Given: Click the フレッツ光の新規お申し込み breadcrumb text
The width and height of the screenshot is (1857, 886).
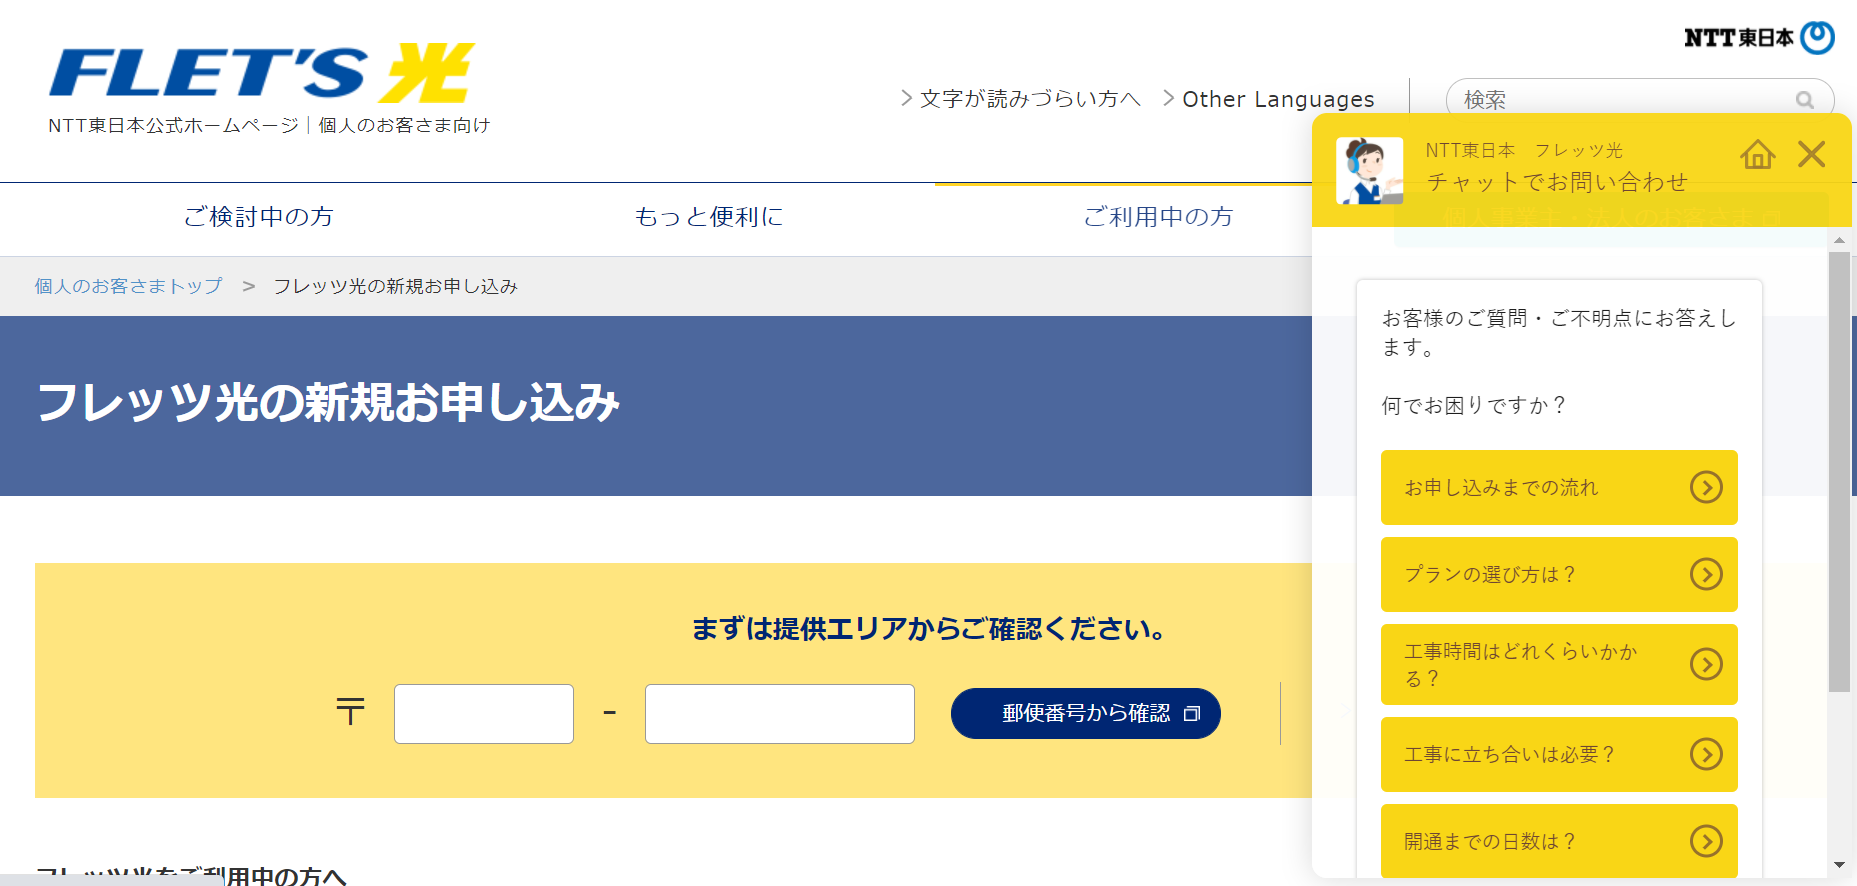Looking at the screenshot, I should tap(395, 286).
